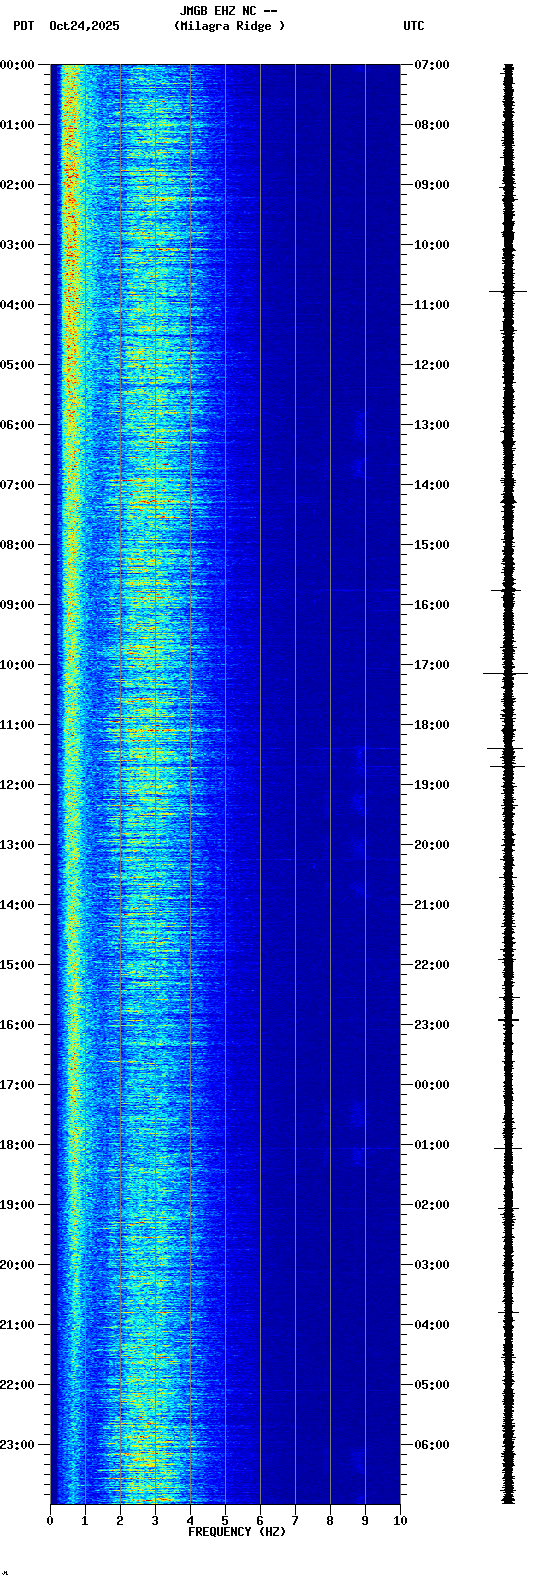Click the 05:00 PDT time label
The height and width of the screenshot is (1584, 552).
(x=17, y=365)
